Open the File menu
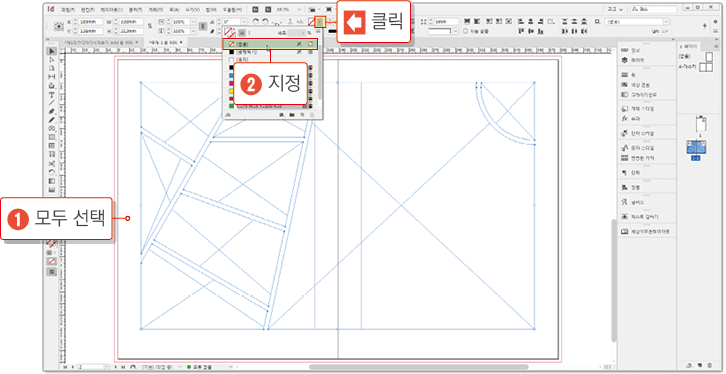726x374 pixels. pyautogui.click(x=69, y=10)
